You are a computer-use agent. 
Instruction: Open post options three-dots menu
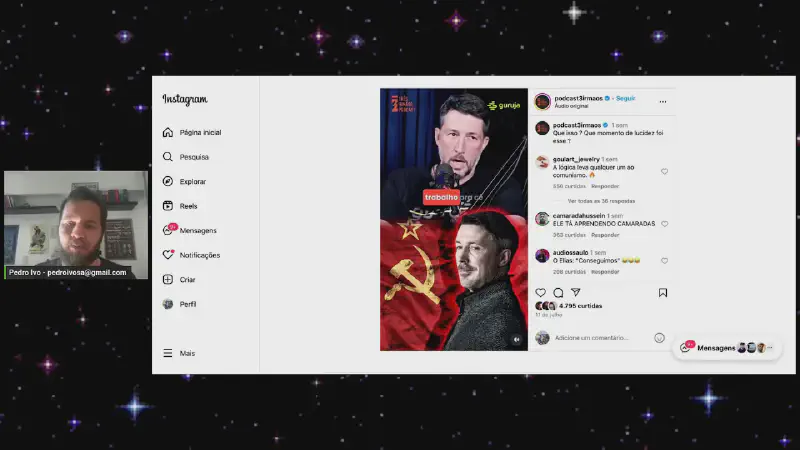pos(663,102)
